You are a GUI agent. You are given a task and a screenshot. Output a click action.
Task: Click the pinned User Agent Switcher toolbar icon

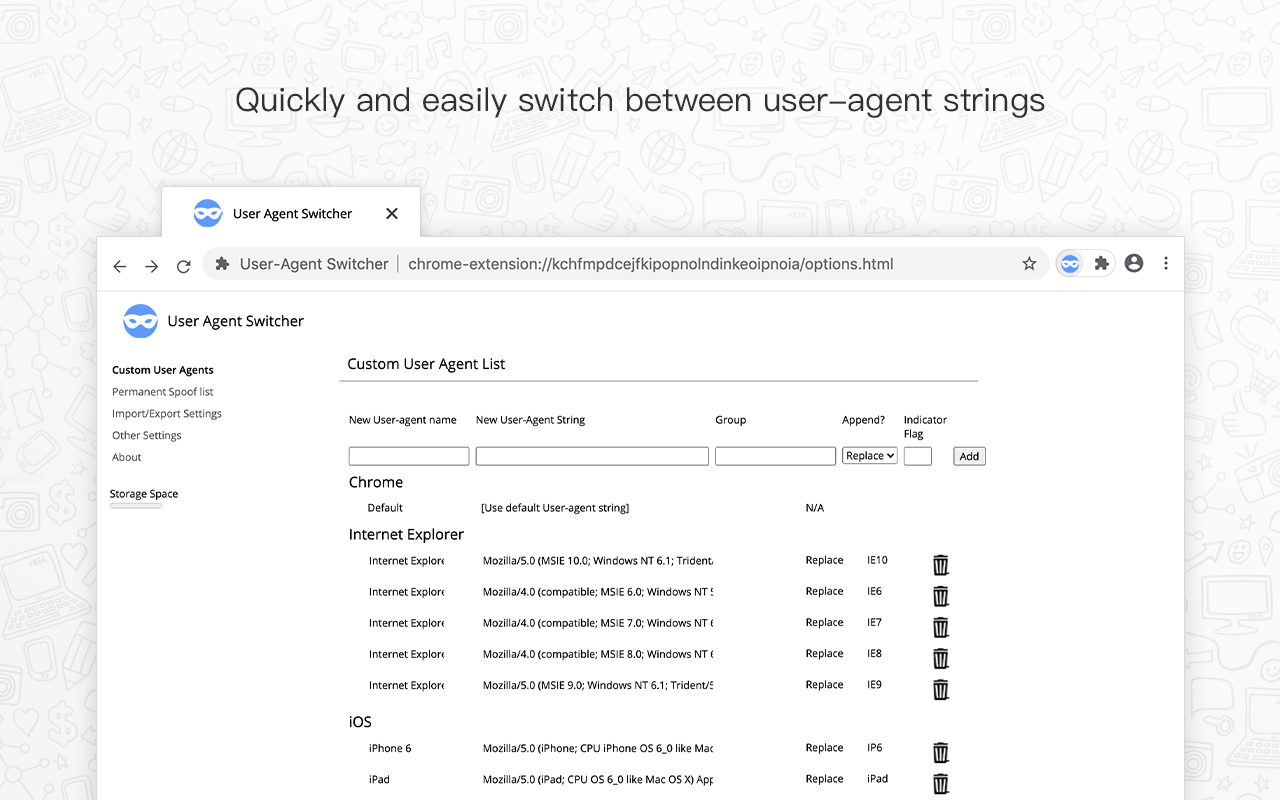[1070, 263]
